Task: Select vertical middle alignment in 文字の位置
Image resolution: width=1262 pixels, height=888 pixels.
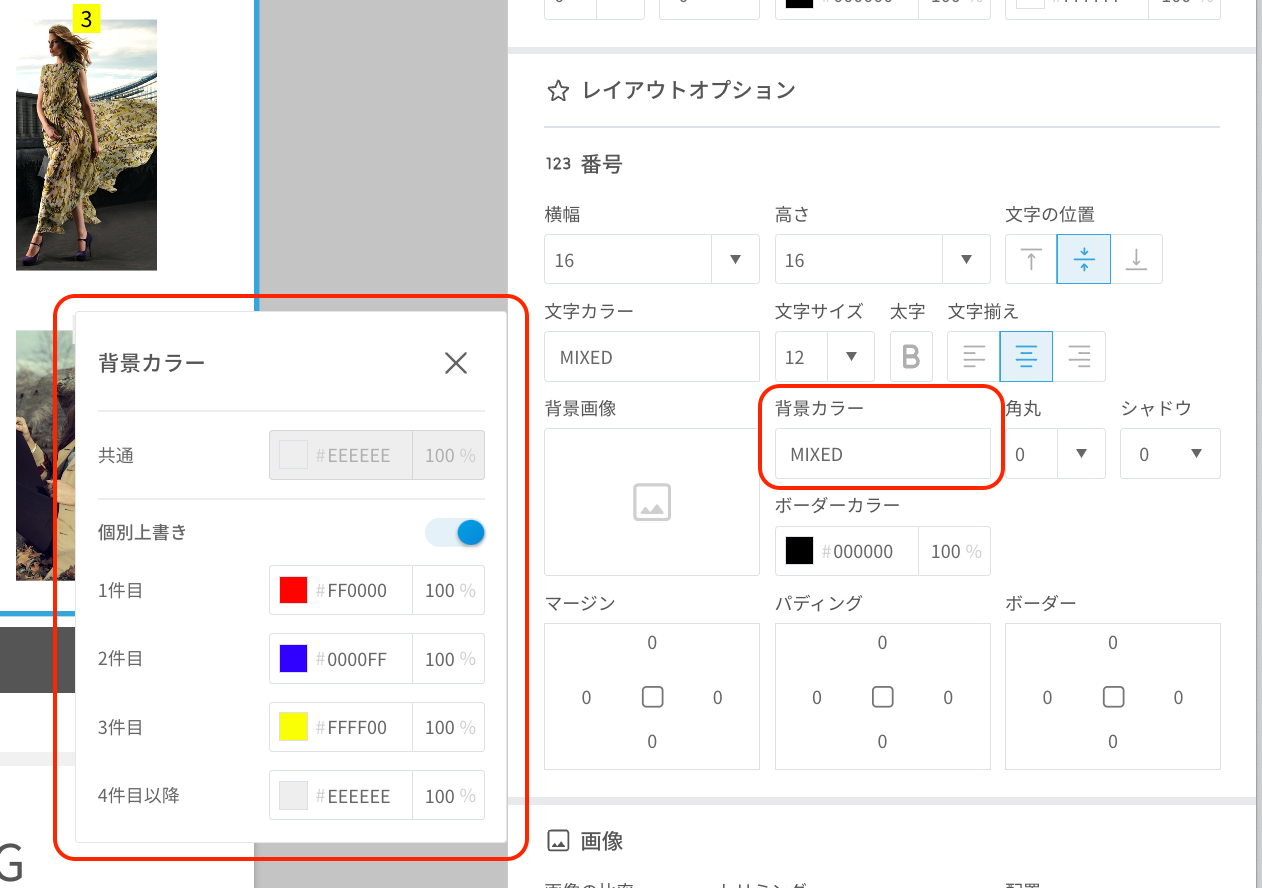Action: [x=1084, y=260]
